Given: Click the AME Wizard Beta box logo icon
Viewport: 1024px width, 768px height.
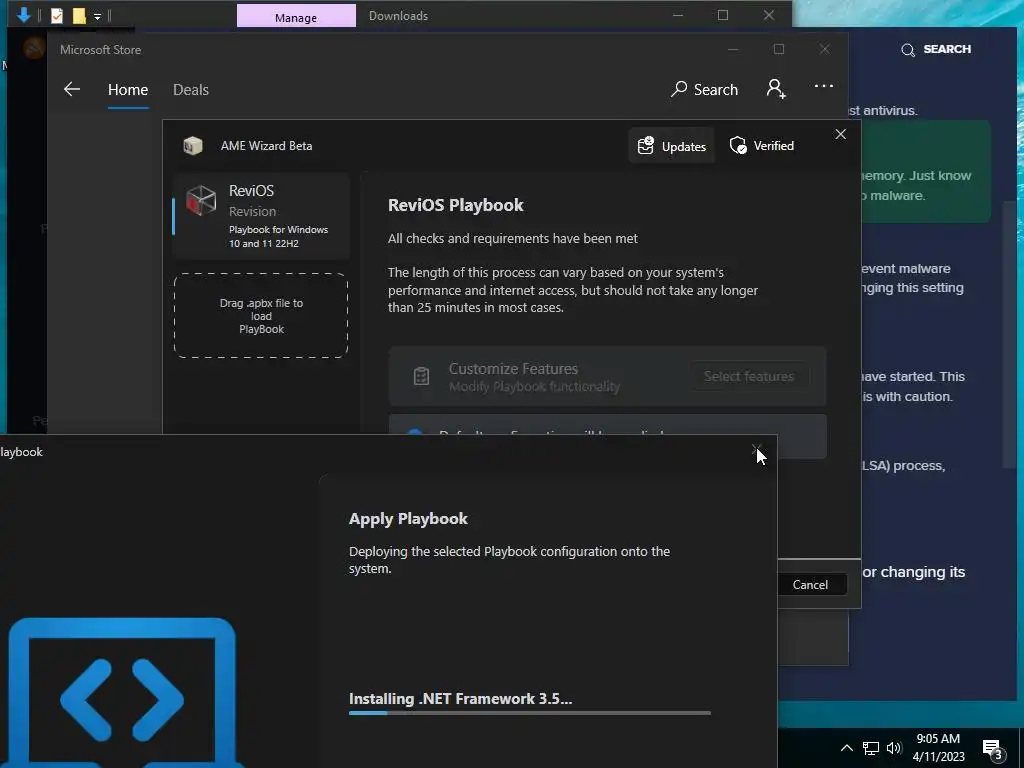Looking at the screenshot, I should click(193, 145).
